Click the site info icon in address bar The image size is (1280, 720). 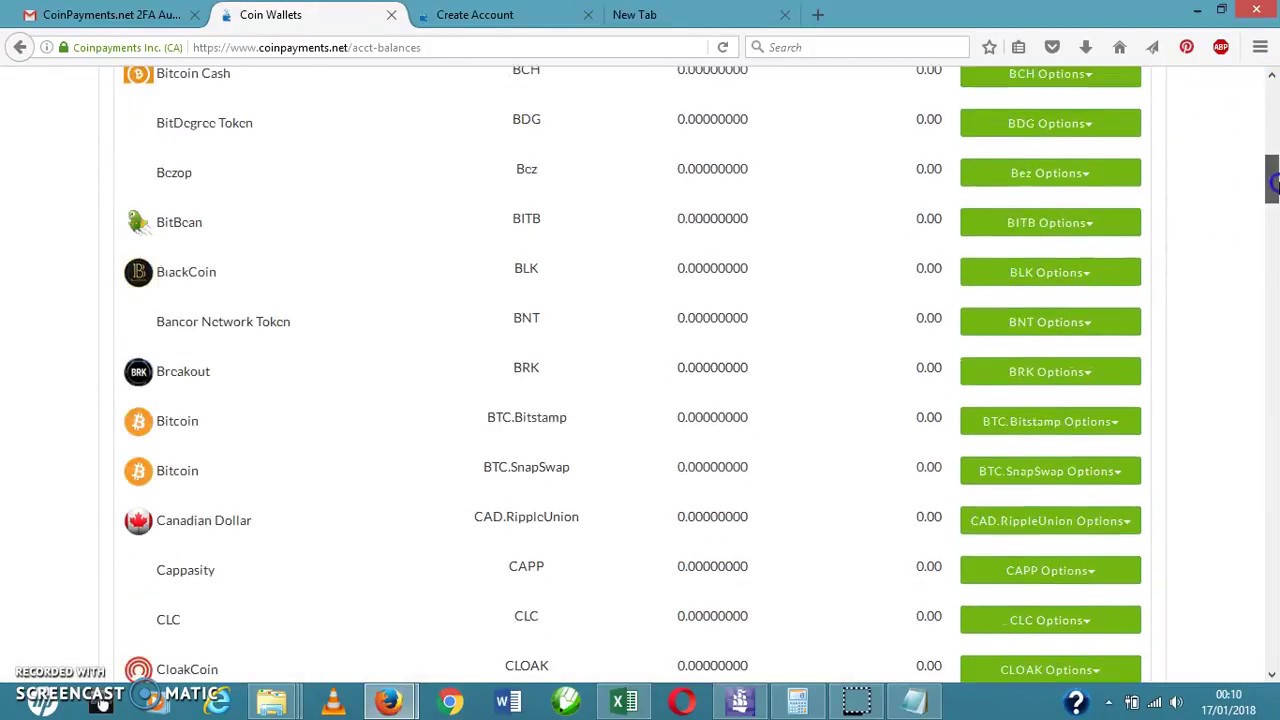46,47
